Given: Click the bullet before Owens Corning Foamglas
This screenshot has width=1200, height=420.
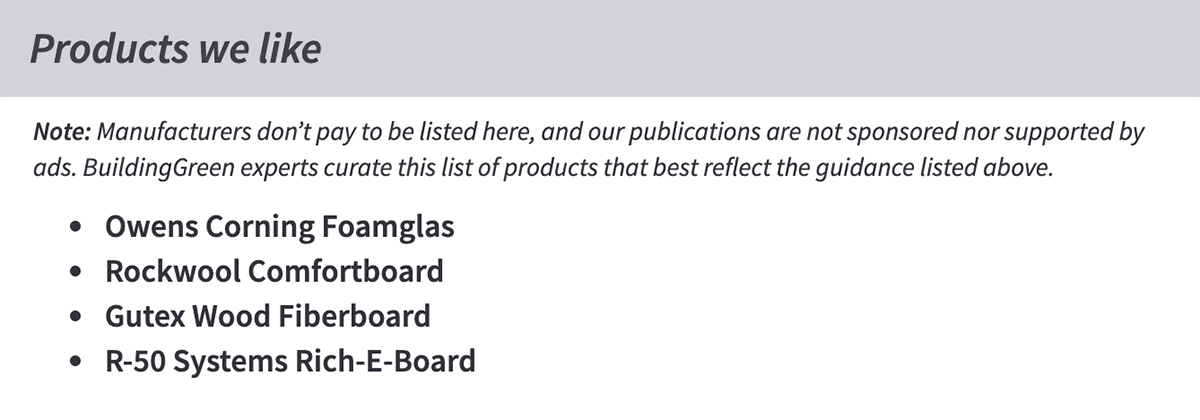Looking at the screenshot, I should coord(77,229).
